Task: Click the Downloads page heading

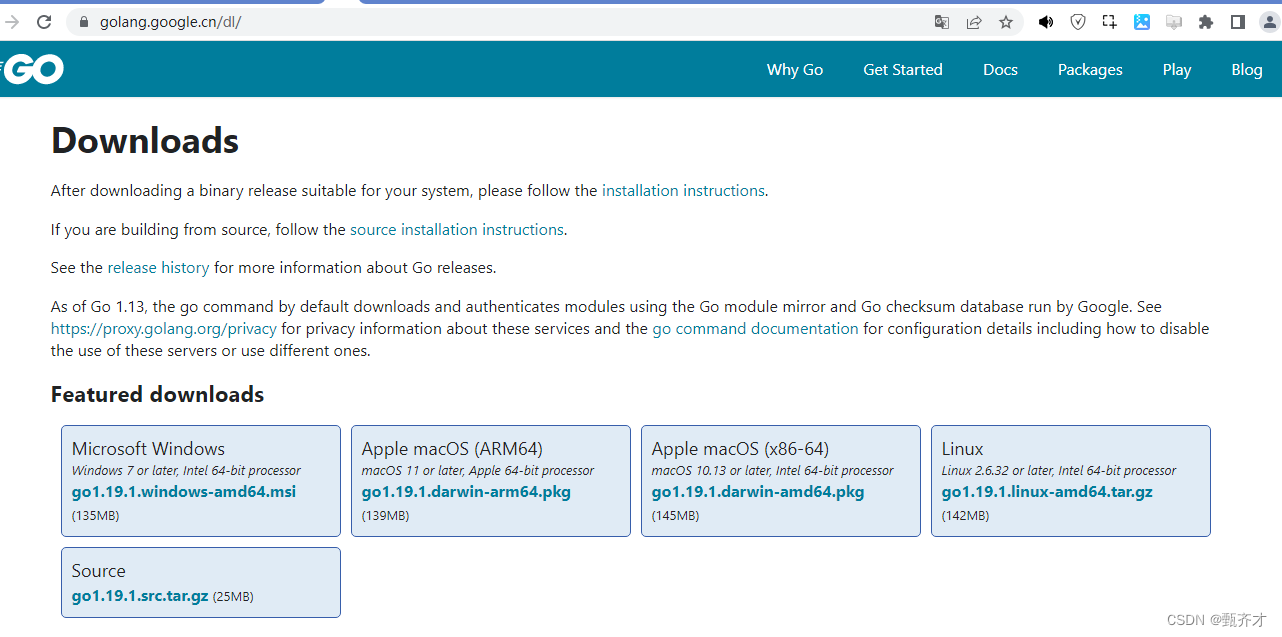Action: 145,141
